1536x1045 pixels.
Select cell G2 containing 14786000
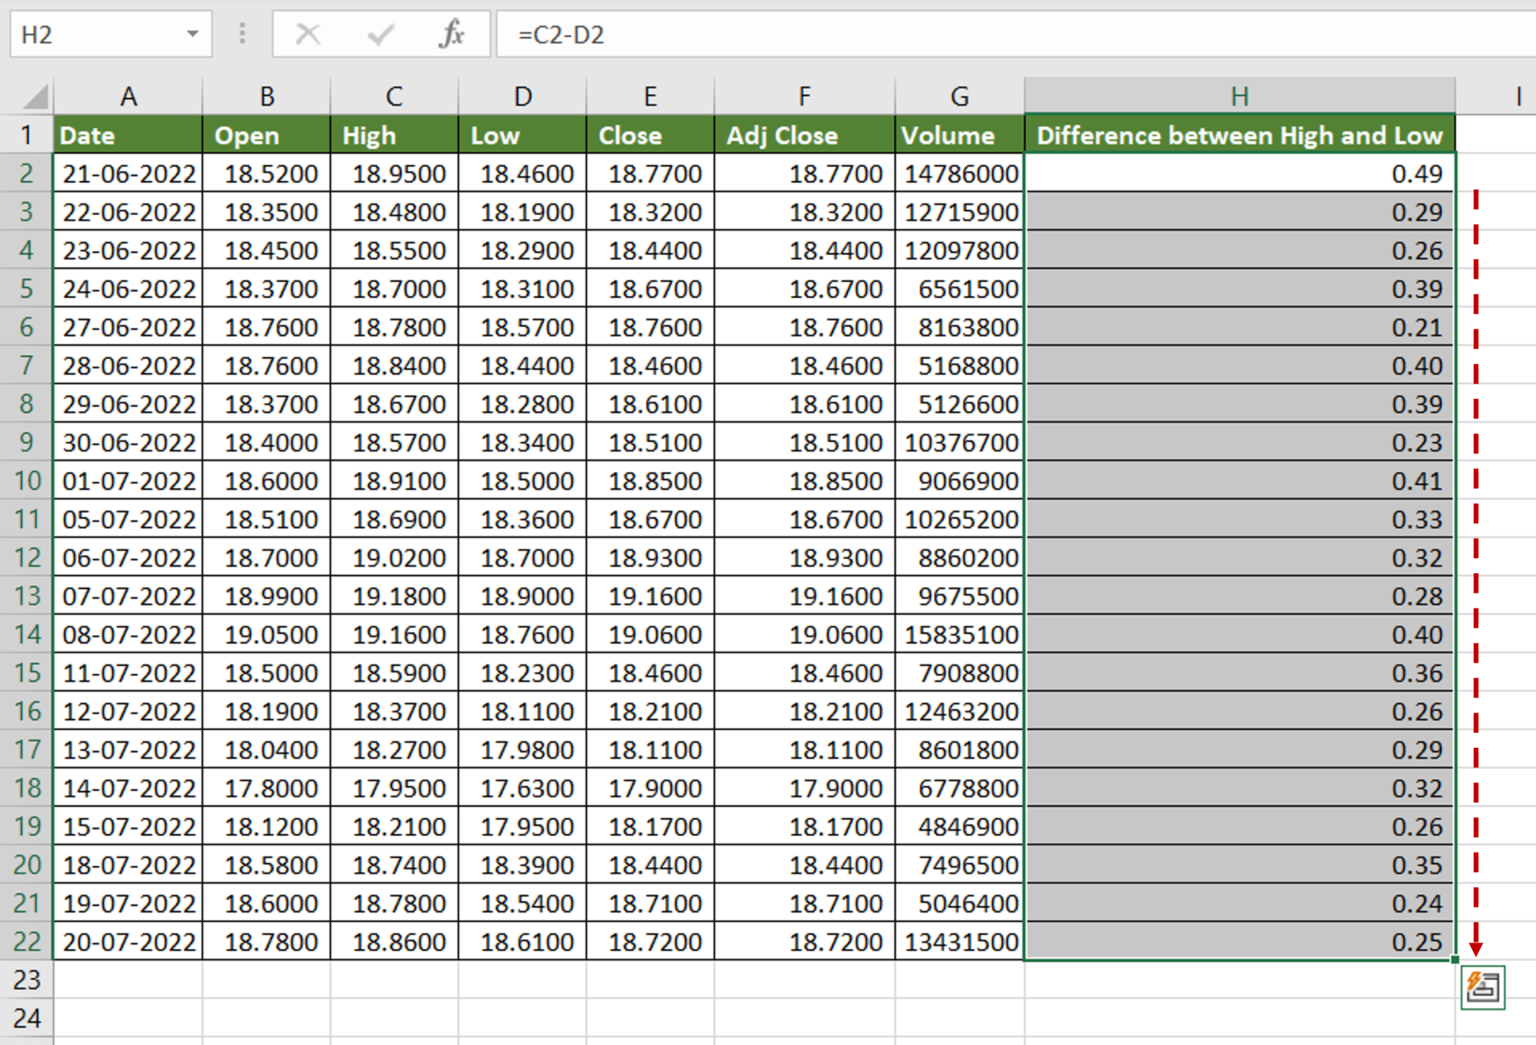957,173
